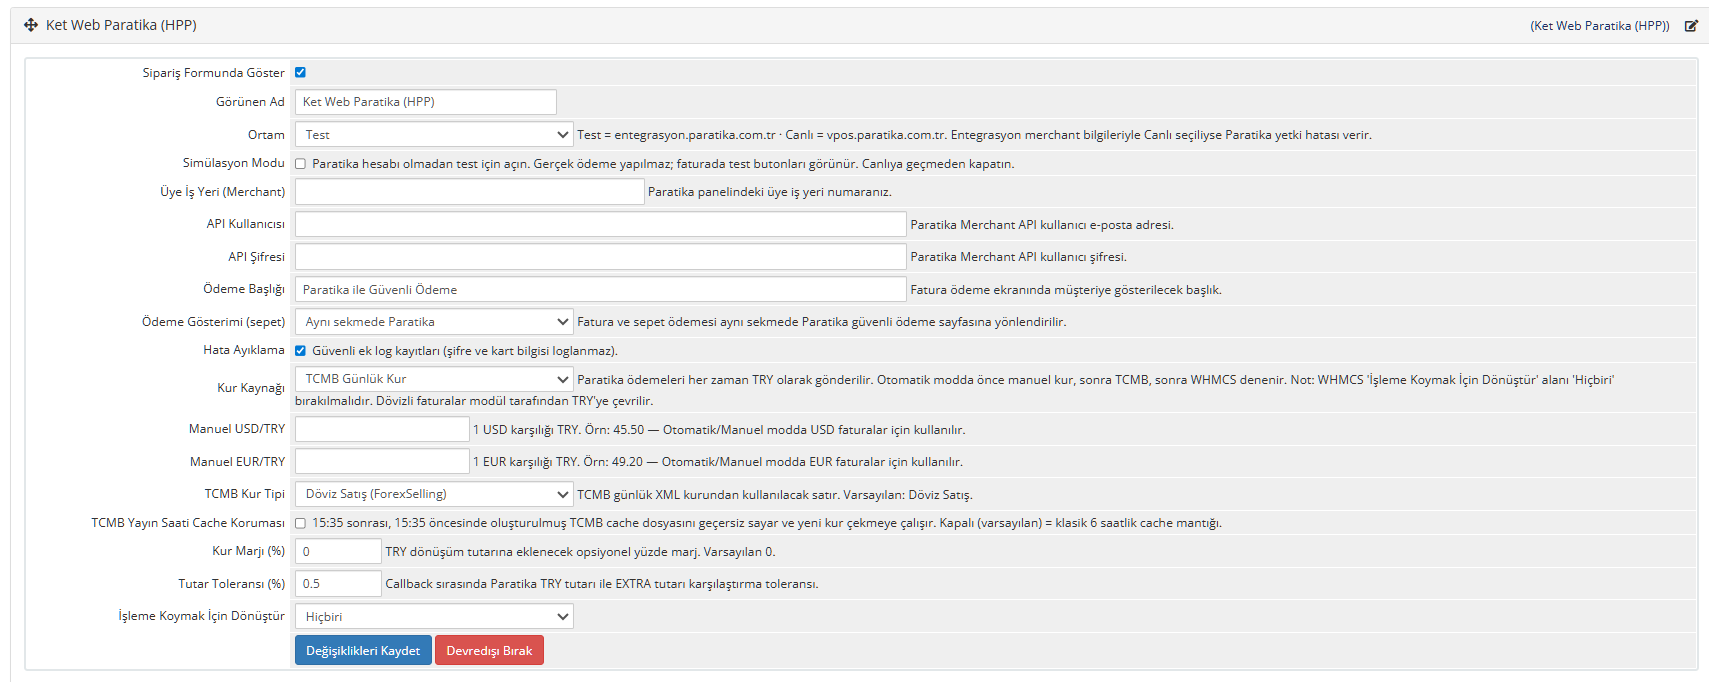Viewport: 1709px width, 682px height.
Task: Focus the Ödeme Başlığı input field
Action: tap(600, 289)
